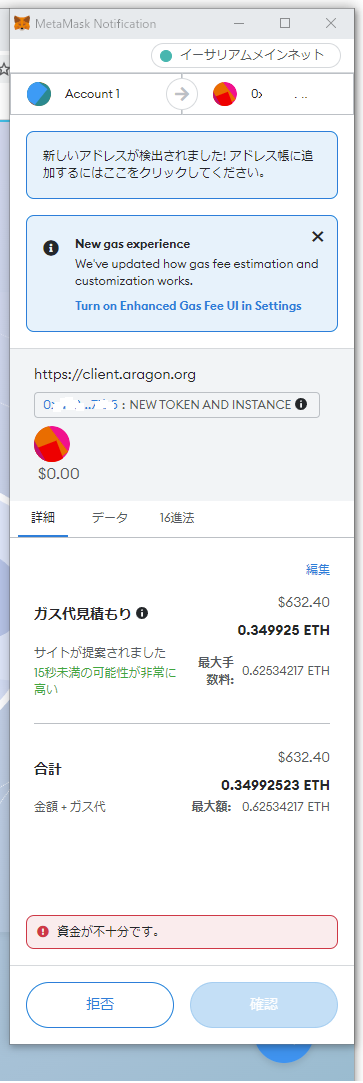Screen dimensions: 363x1083
Task: Click the contract avatar above $0.00
Action: click(52, 444)
